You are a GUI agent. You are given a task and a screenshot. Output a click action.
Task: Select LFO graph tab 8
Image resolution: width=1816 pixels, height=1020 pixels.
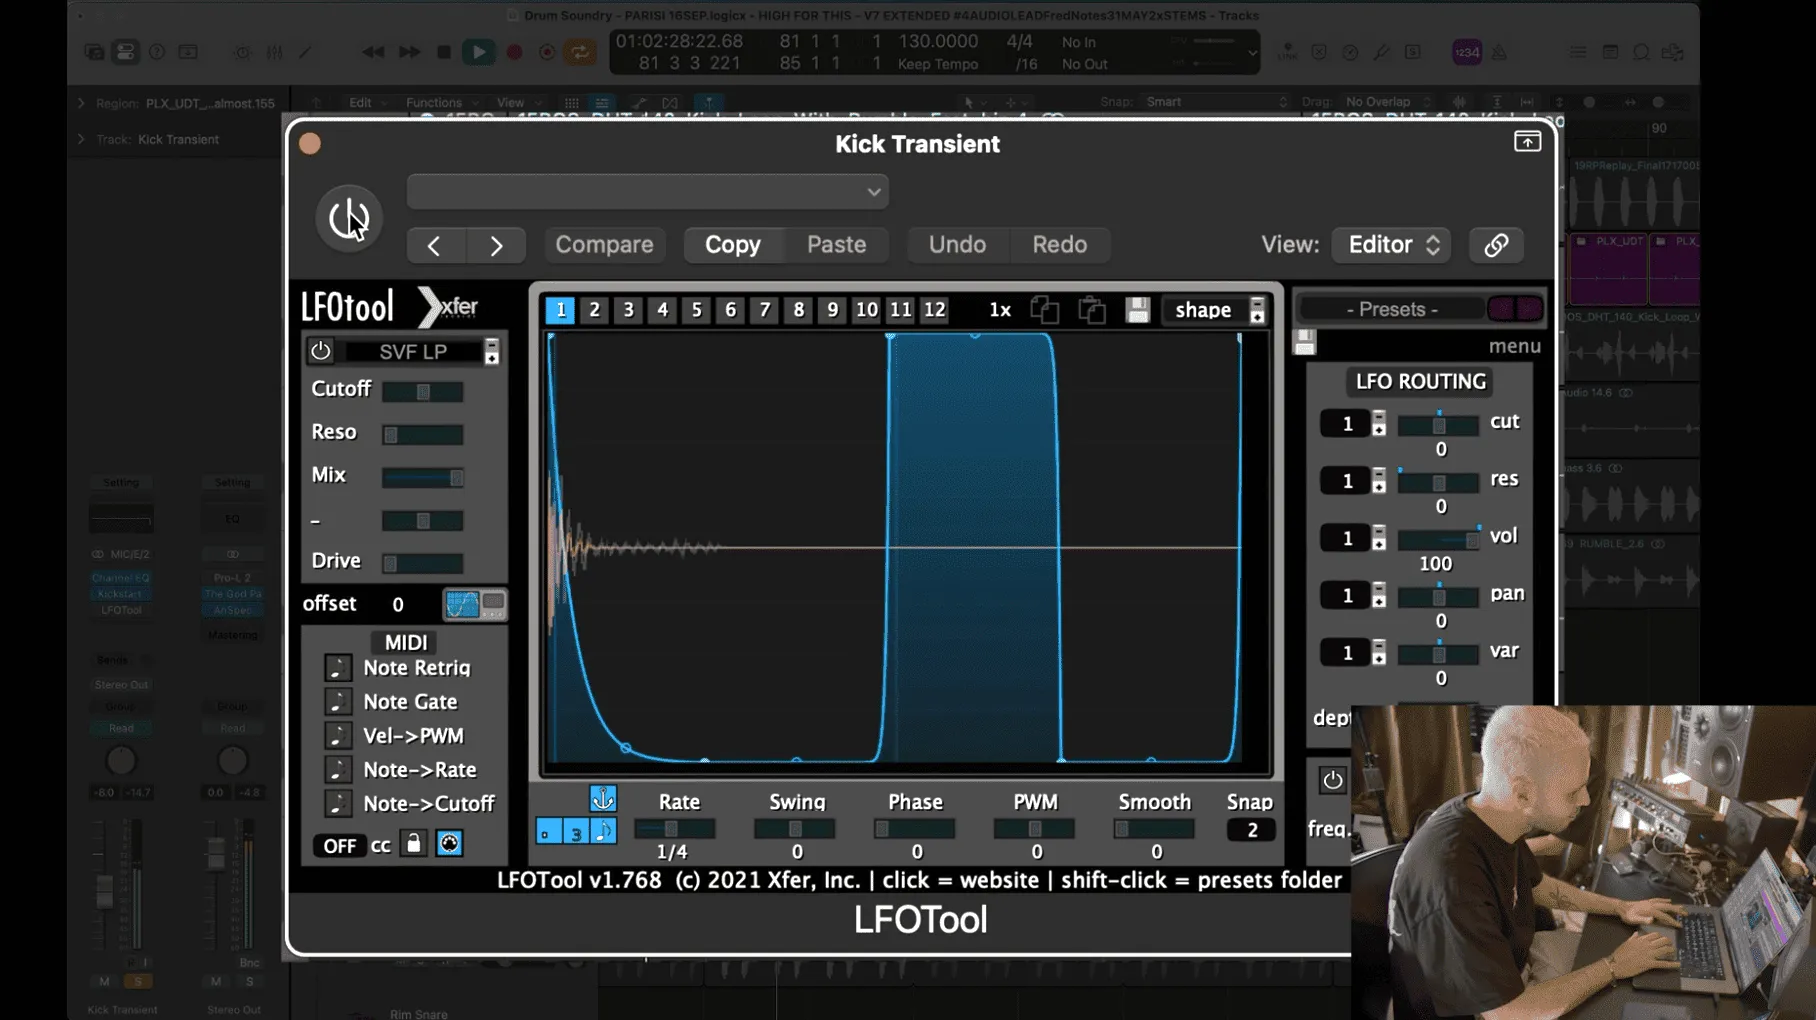799,310
